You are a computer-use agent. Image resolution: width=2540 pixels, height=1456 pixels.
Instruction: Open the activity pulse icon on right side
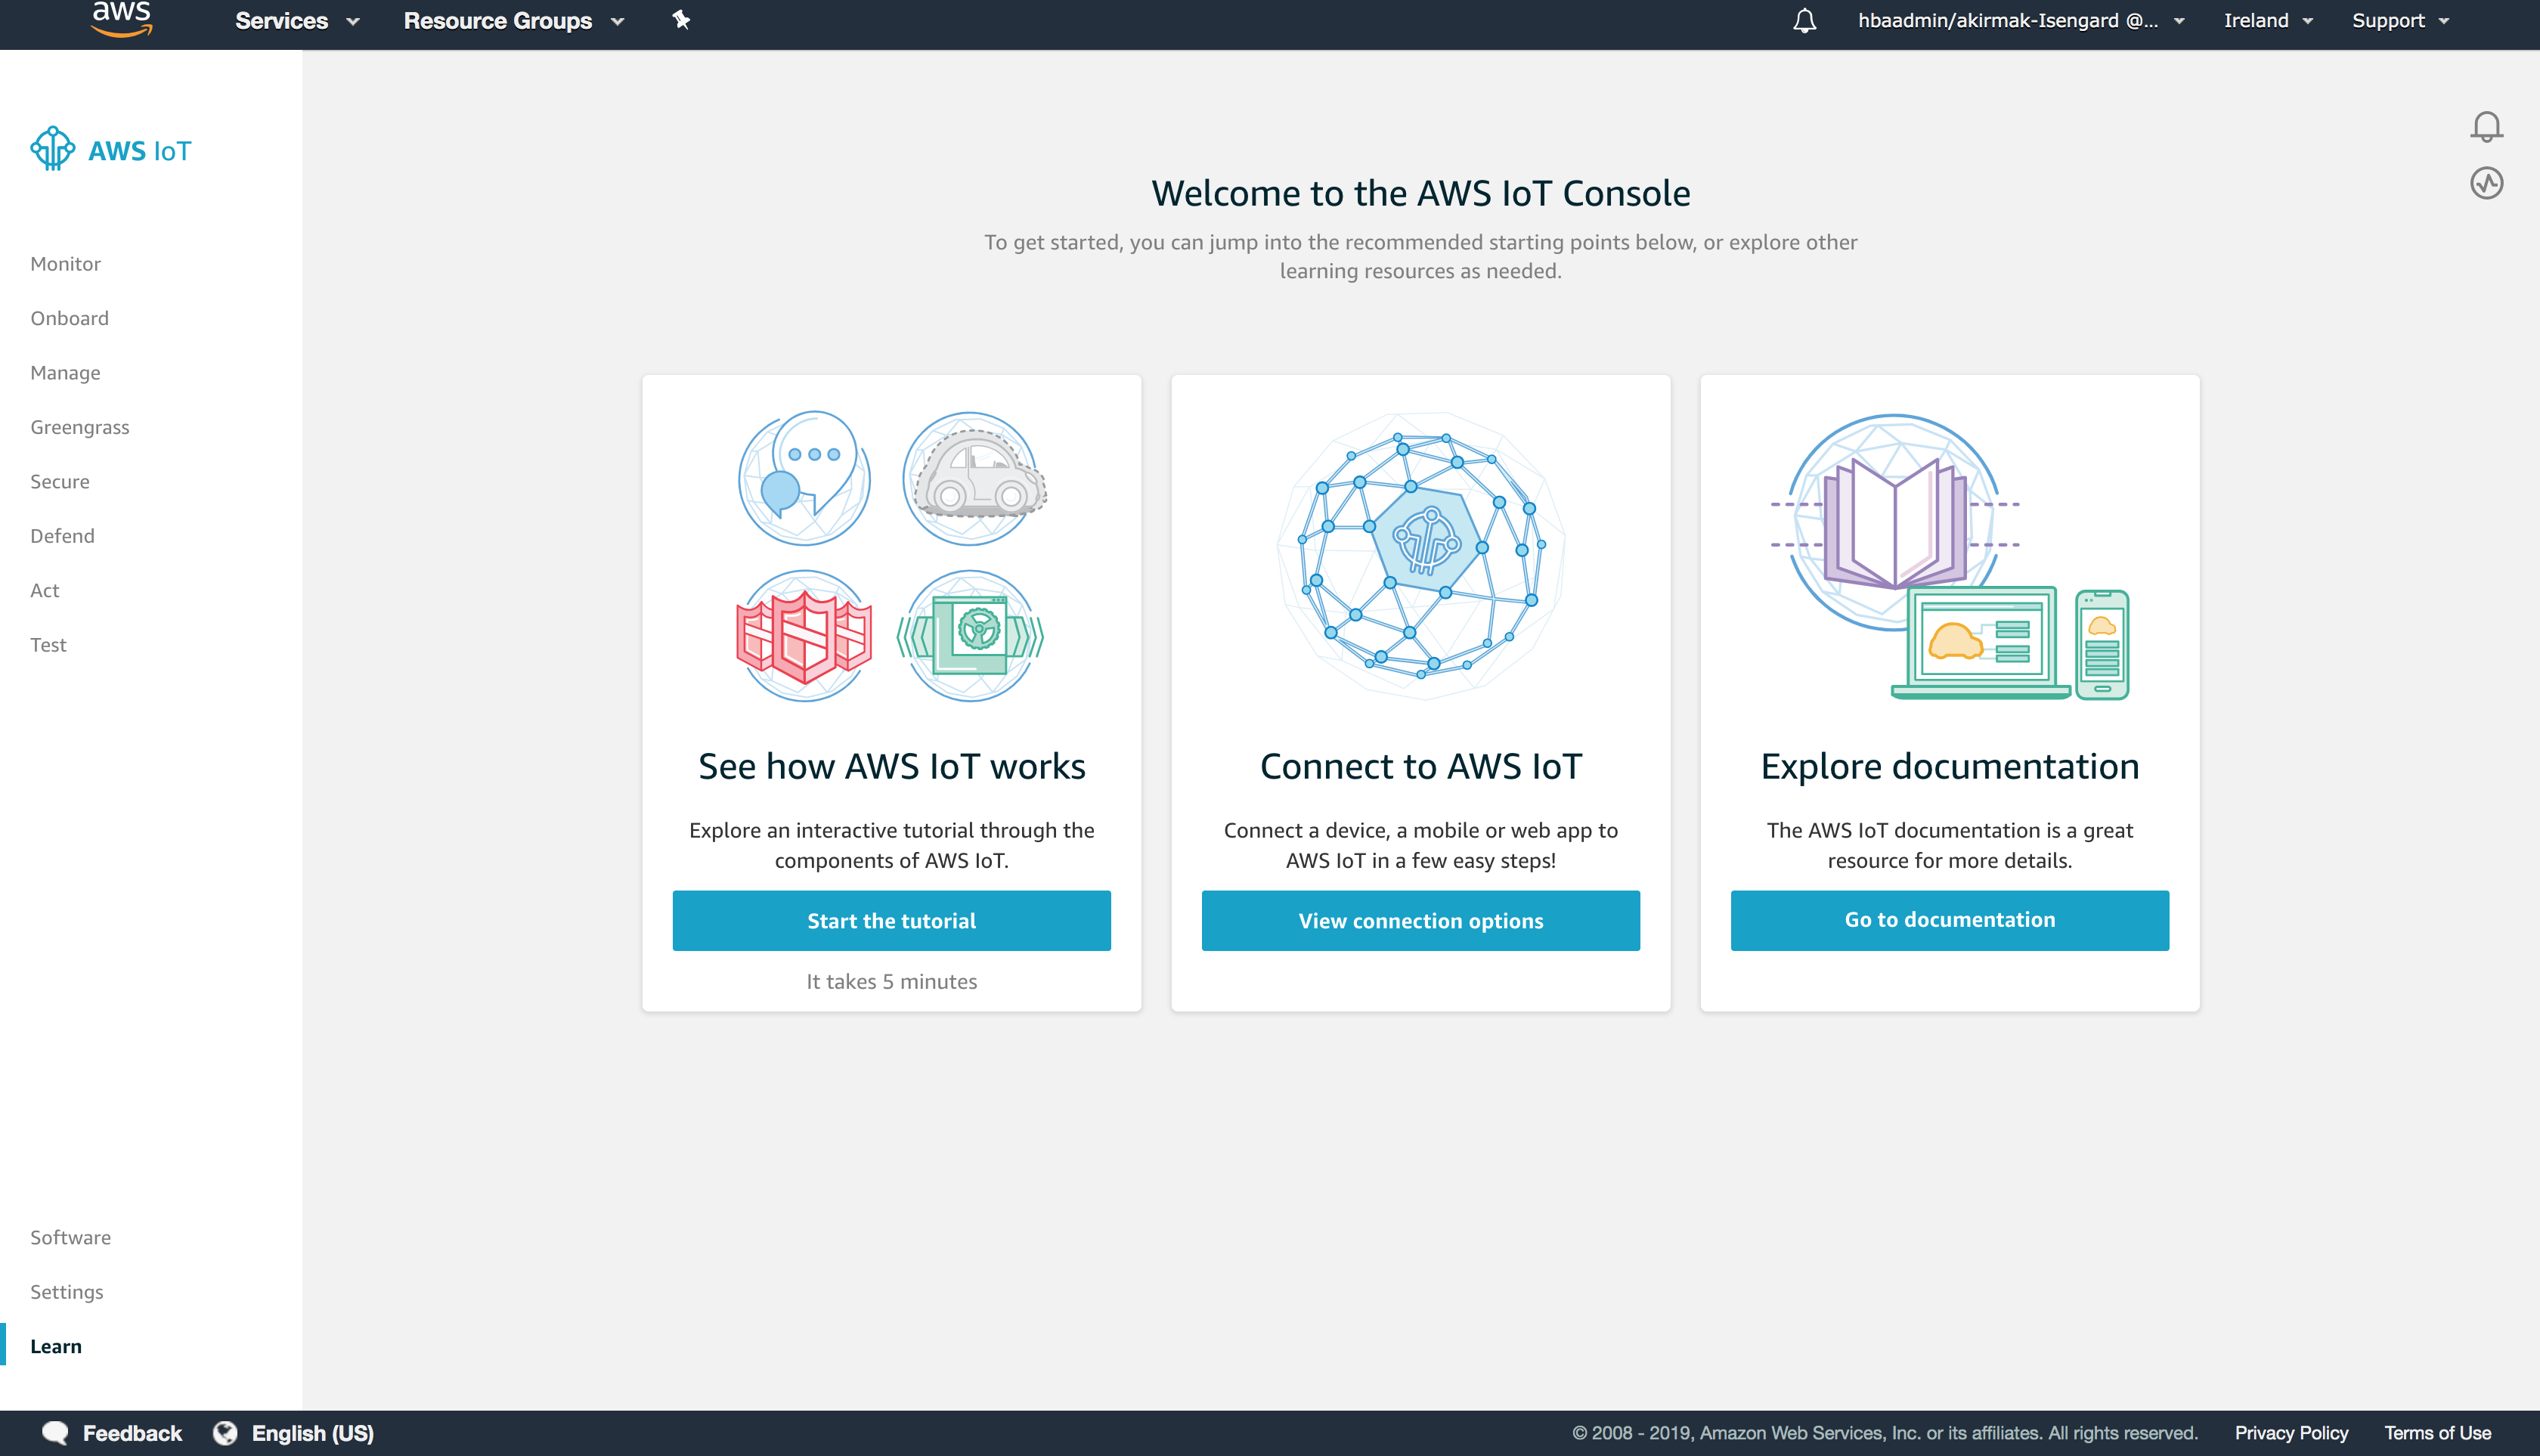click(x=2486, y=183)
